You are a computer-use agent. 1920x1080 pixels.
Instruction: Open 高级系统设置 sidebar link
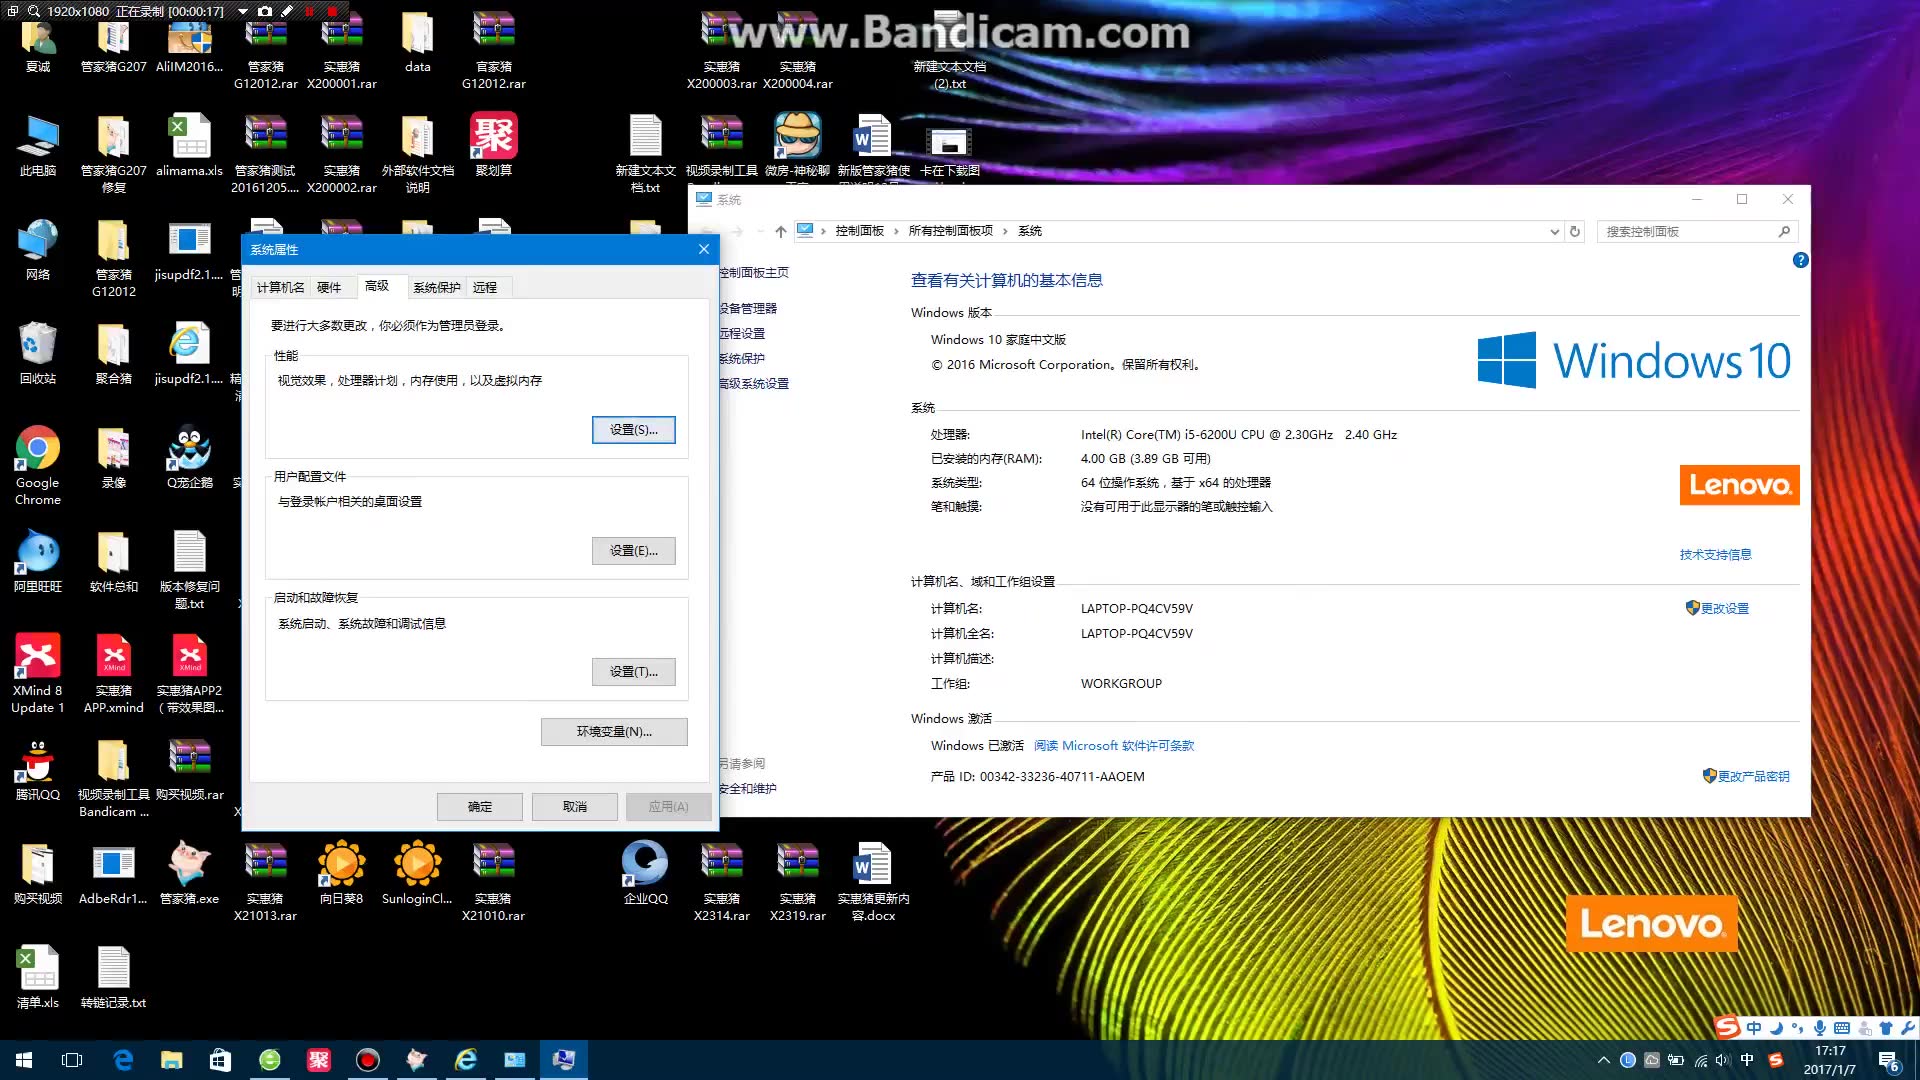point(754,384)
